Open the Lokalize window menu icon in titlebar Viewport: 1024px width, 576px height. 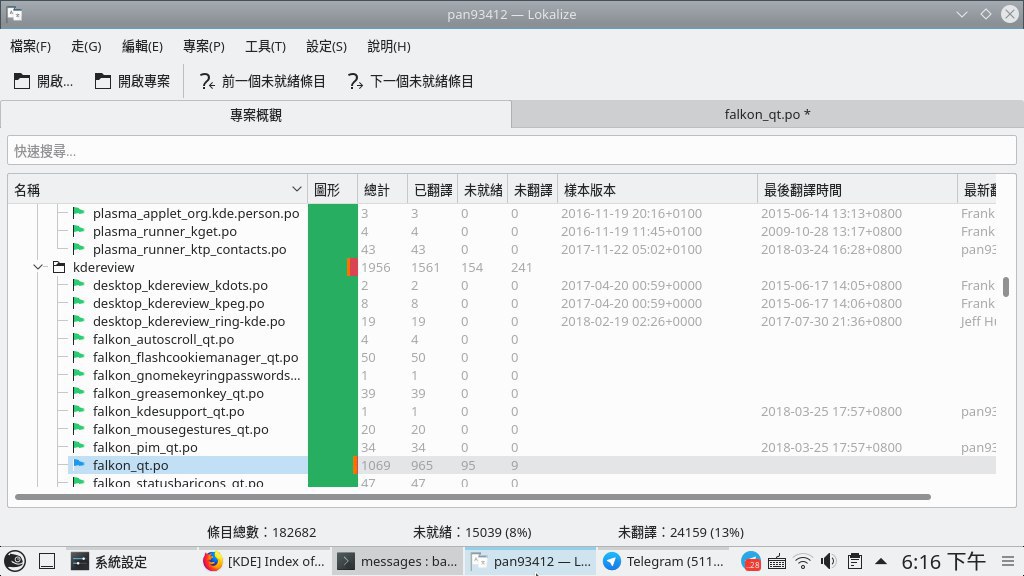[x=14, y=14]
